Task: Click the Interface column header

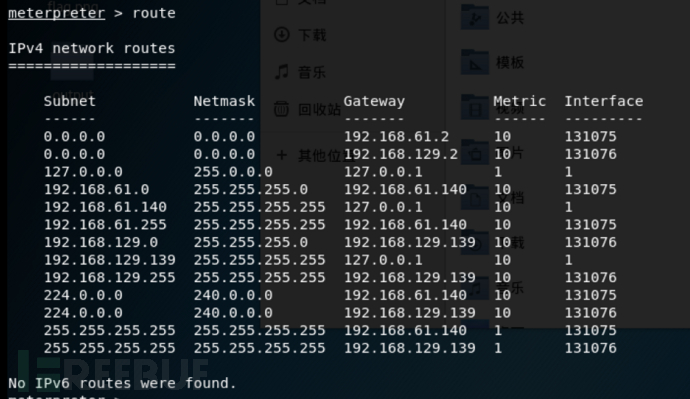Action: pyautogui.click(x=604, y=101)
